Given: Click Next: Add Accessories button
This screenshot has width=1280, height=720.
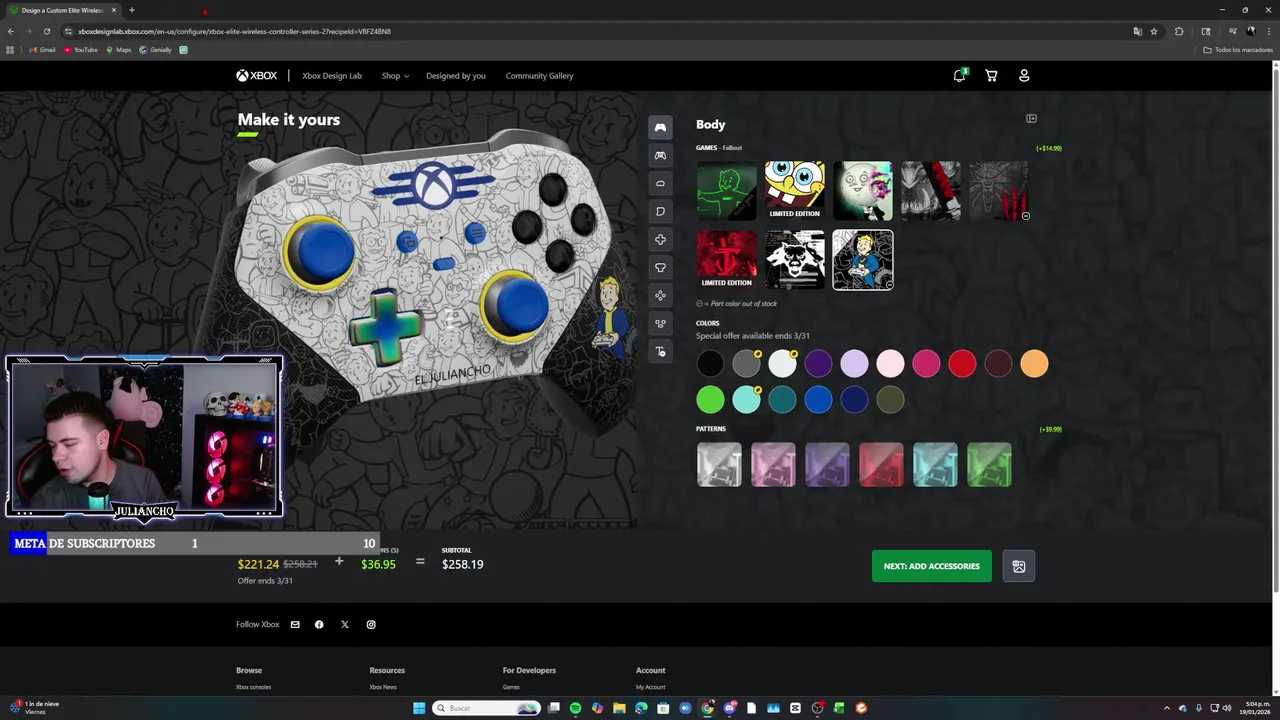Looking at the screenshot, I should coord(931,566).
